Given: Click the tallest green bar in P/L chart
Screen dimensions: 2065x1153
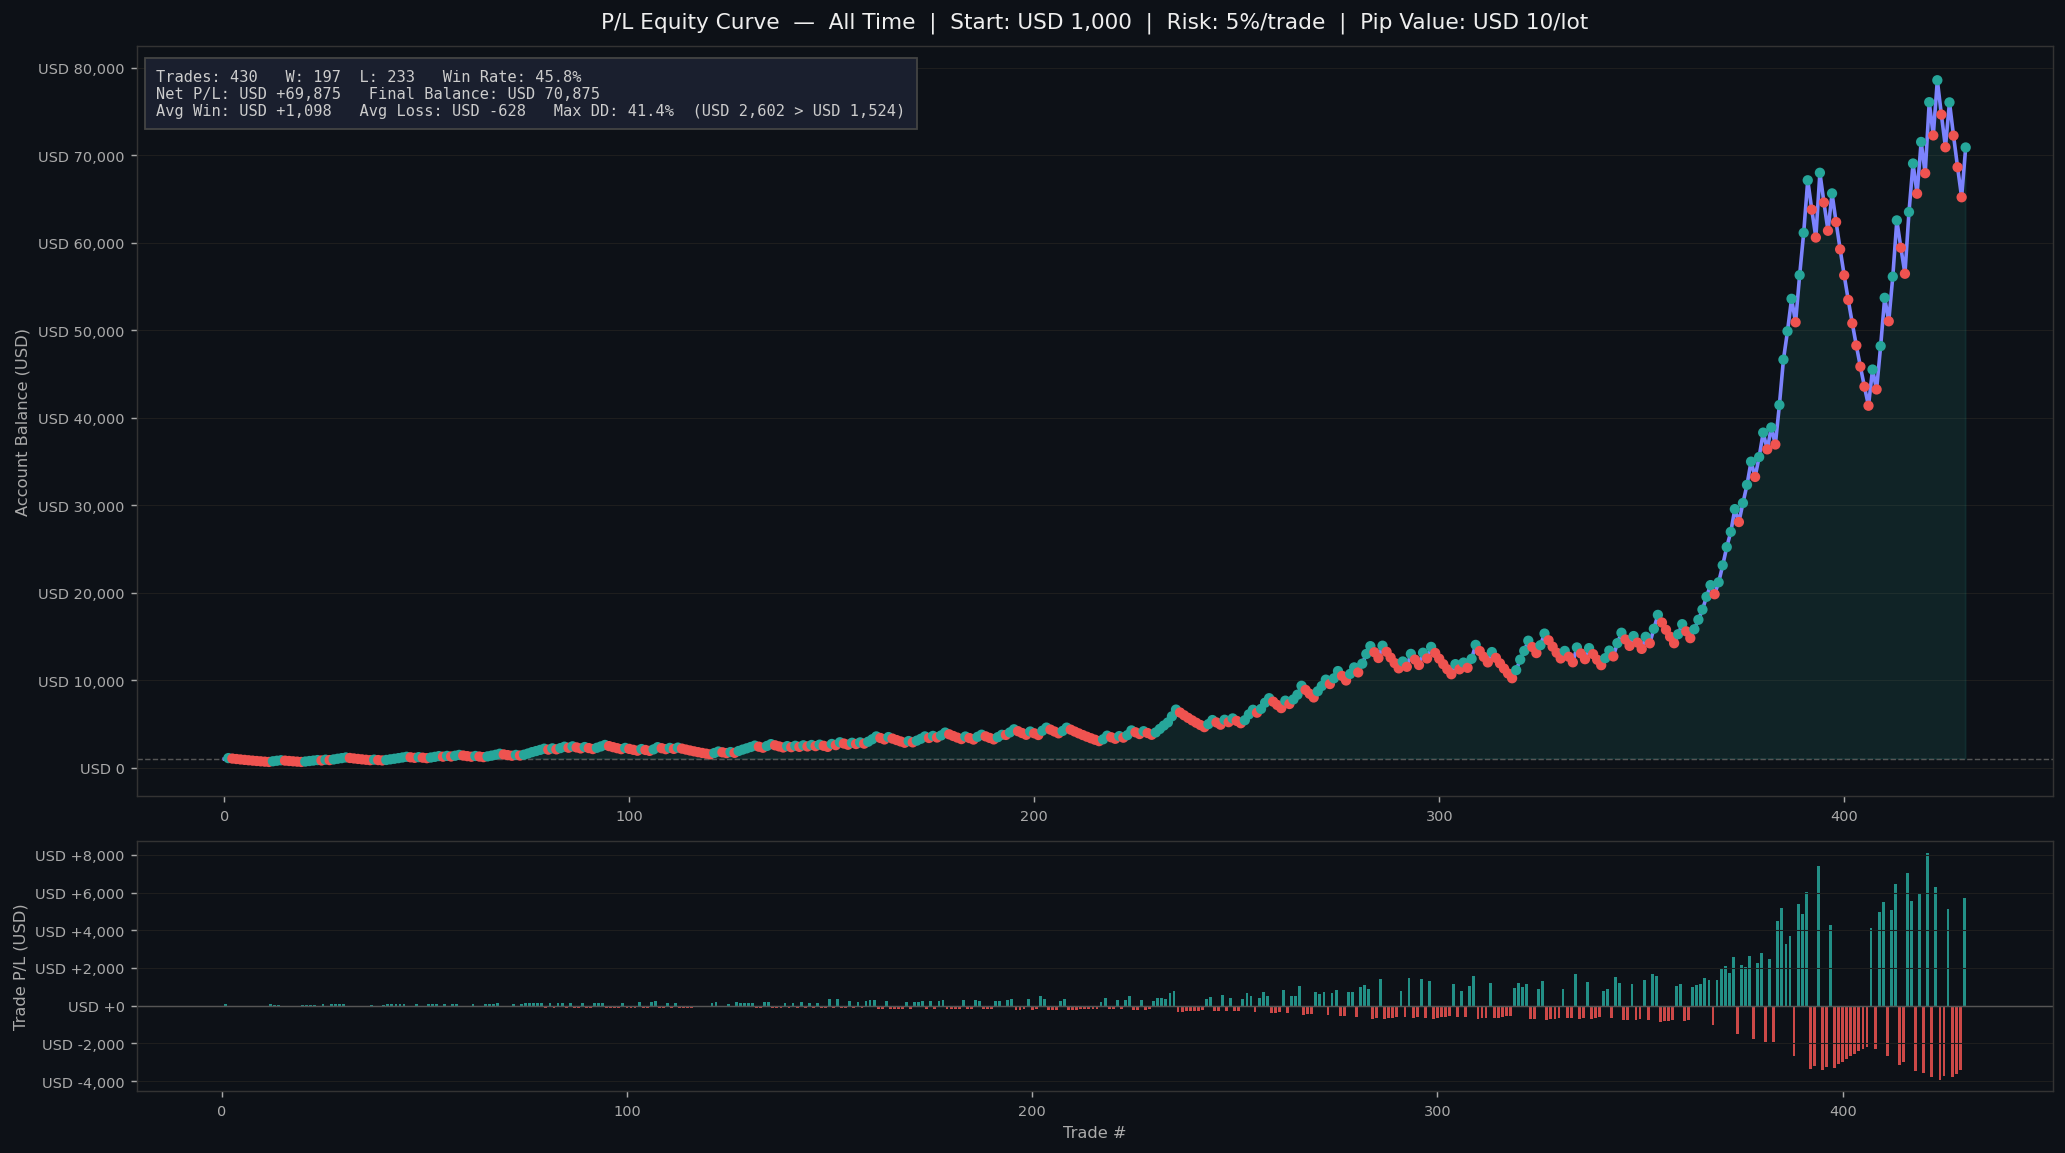Looking at the screenshot, I should coord(1927,930).
